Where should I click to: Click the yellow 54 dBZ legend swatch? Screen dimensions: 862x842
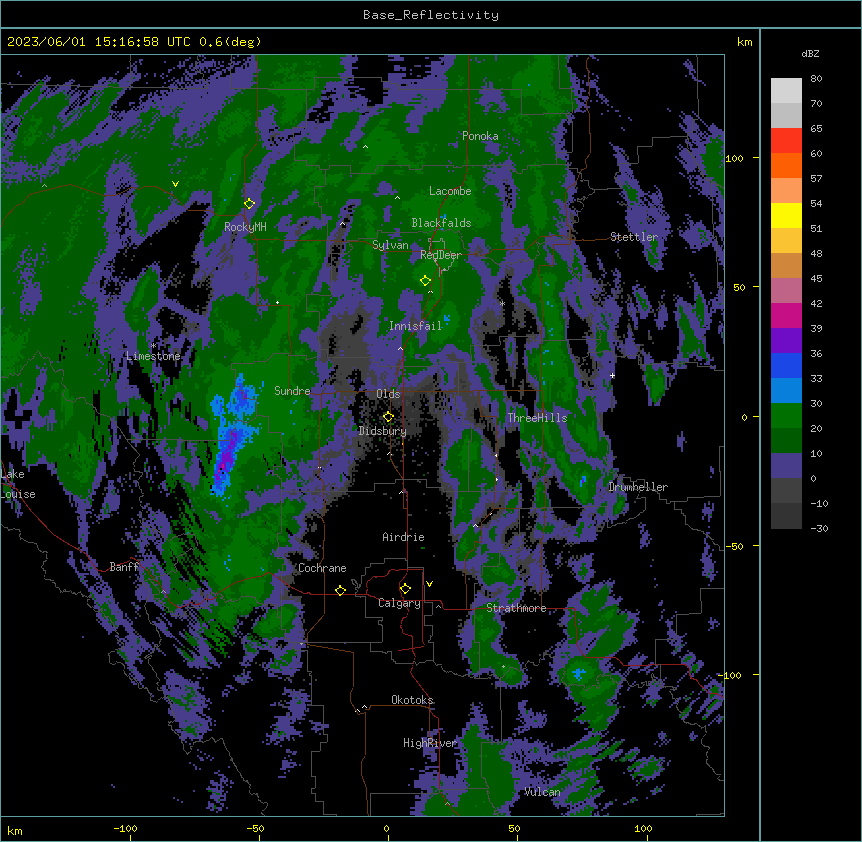(x=786, y=215)
